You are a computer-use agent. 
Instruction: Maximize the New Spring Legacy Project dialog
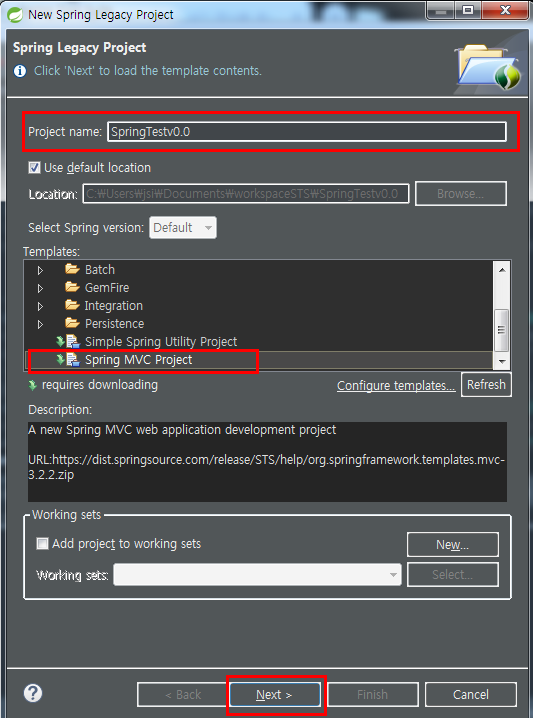tap(468, 10)
